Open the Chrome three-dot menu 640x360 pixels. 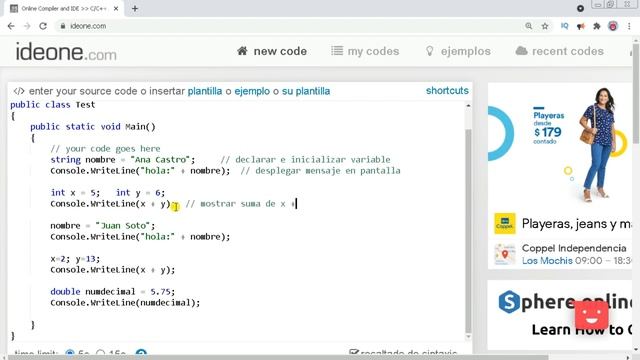tap(629, 26)
